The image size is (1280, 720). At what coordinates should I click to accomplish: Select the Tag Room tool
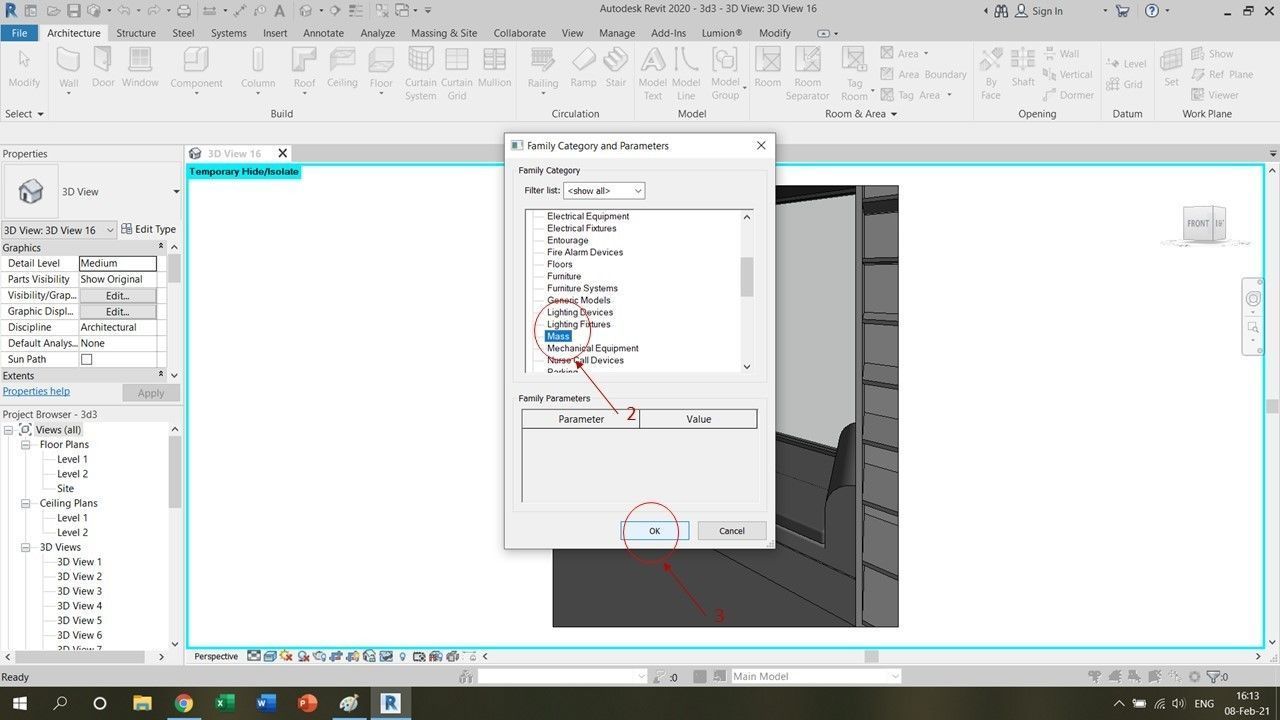tap(854, 73)
